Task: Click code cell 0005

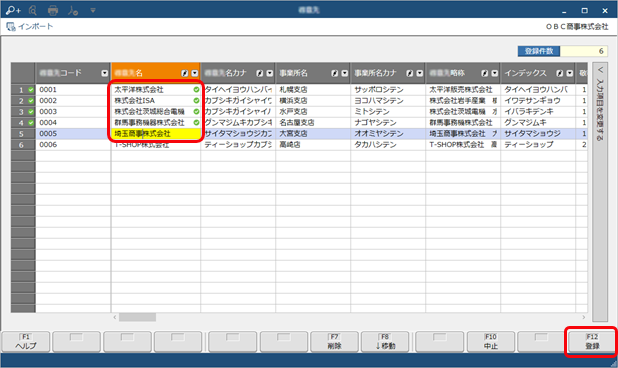Action: [73, 134]
